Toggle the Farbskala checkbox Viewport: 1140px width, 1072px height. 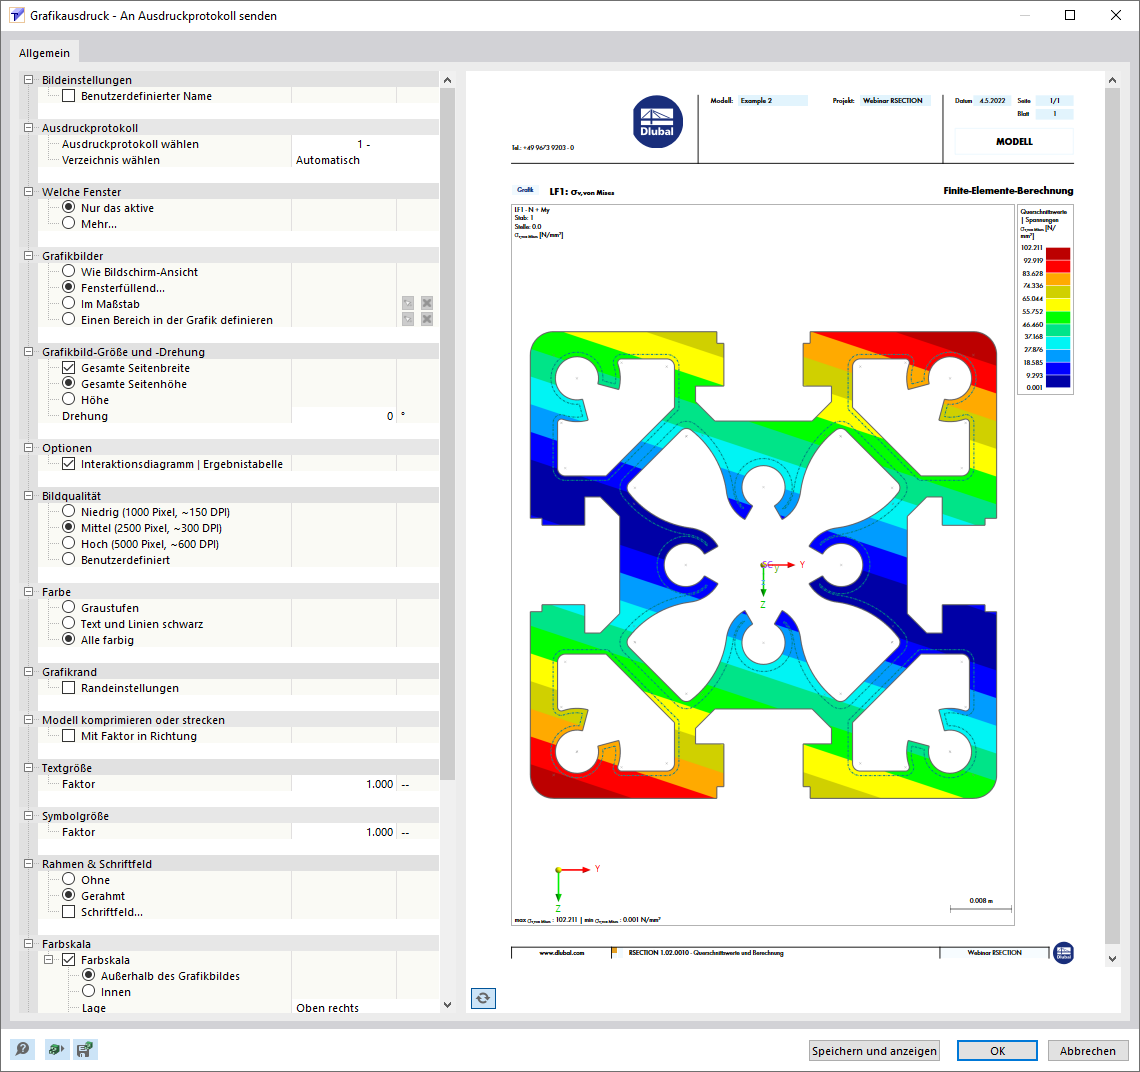pos(68,959)
